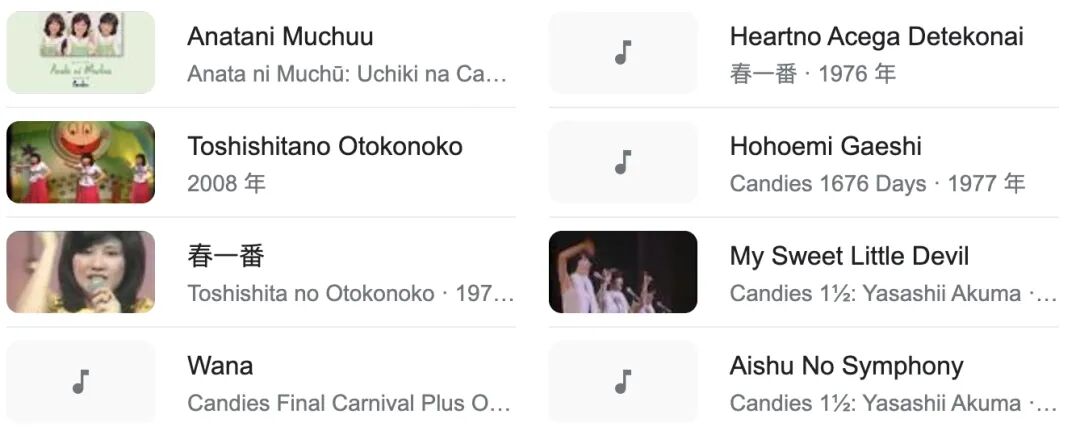
Task: Click thumbnail of singer next to 春一番 title
Action: coord(81,272)
